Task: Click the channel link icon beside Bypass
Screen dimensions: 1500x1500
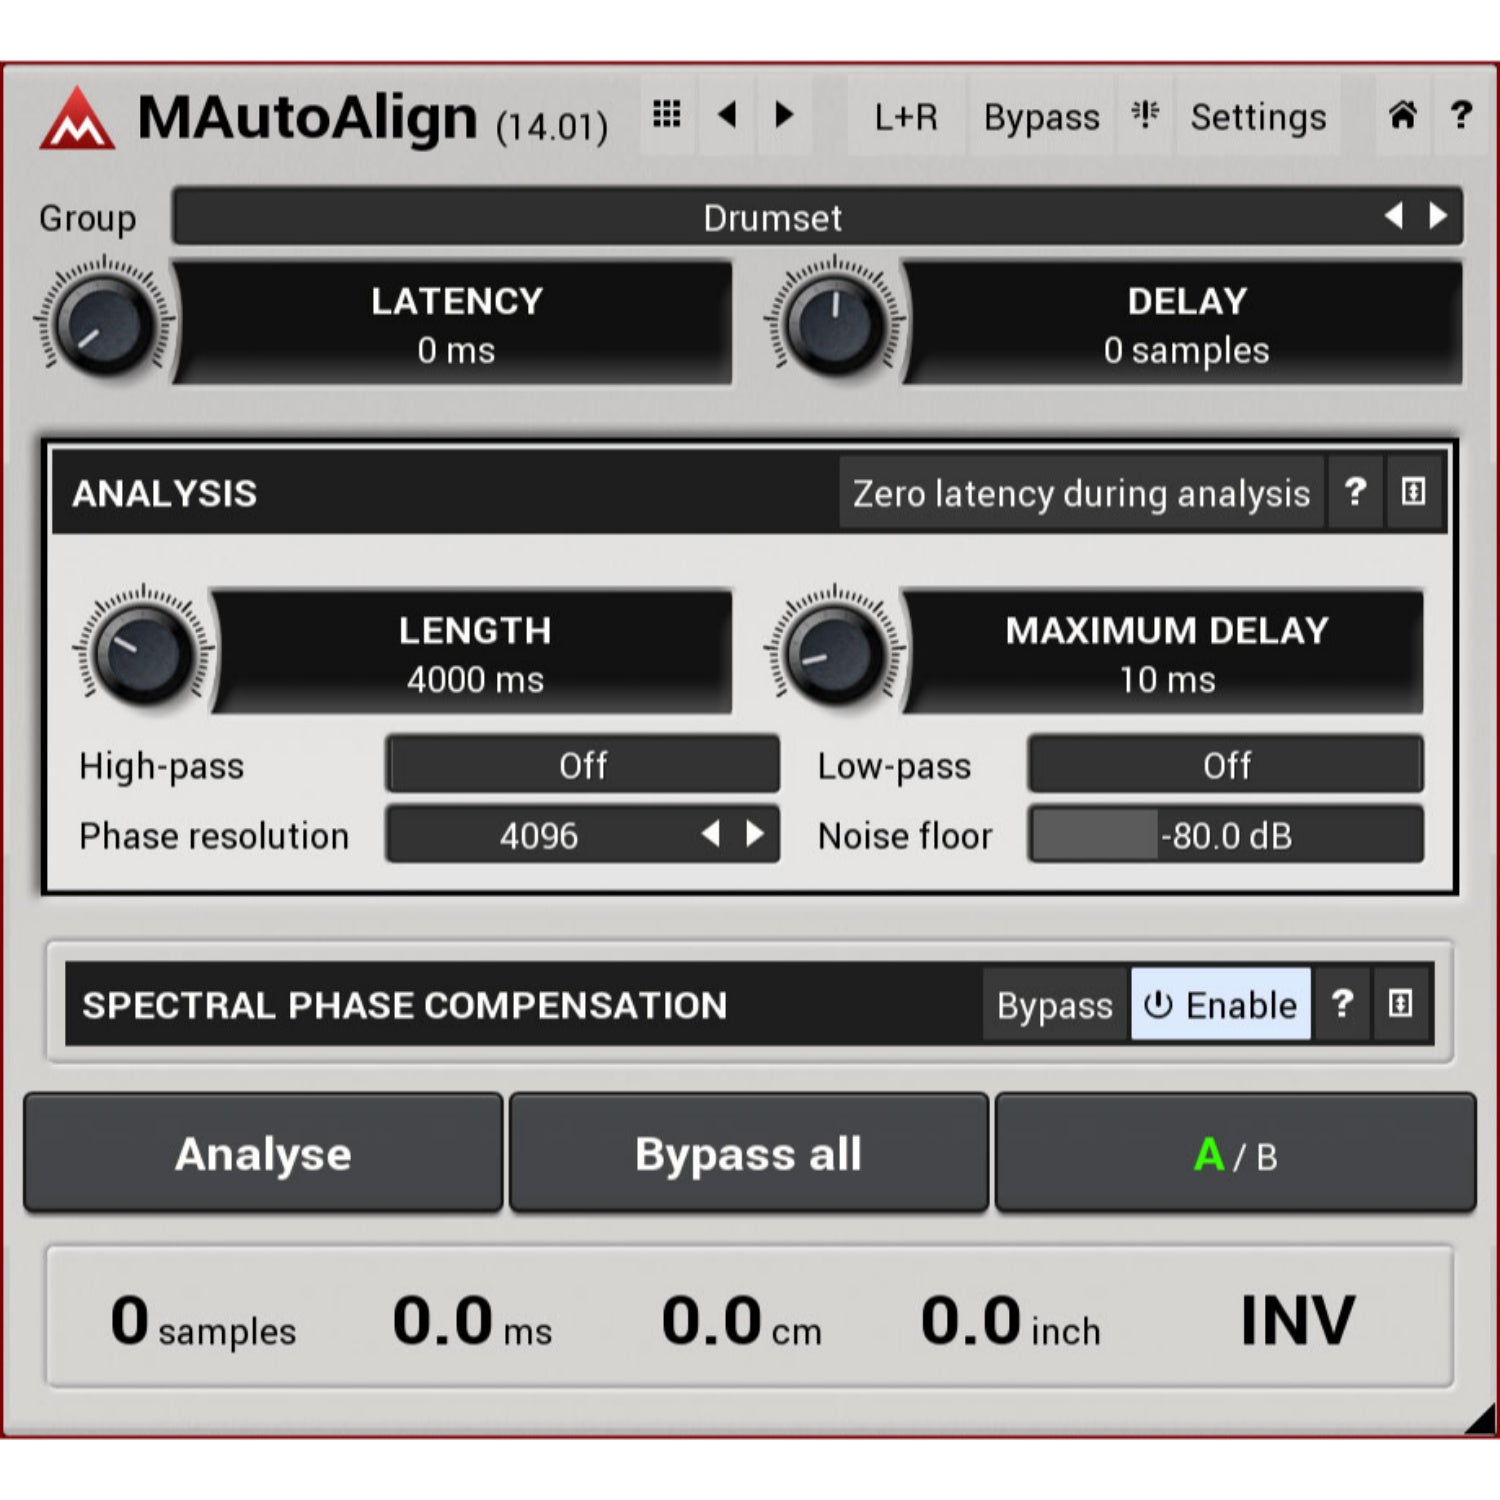Action: click(x=1145, y=115)
